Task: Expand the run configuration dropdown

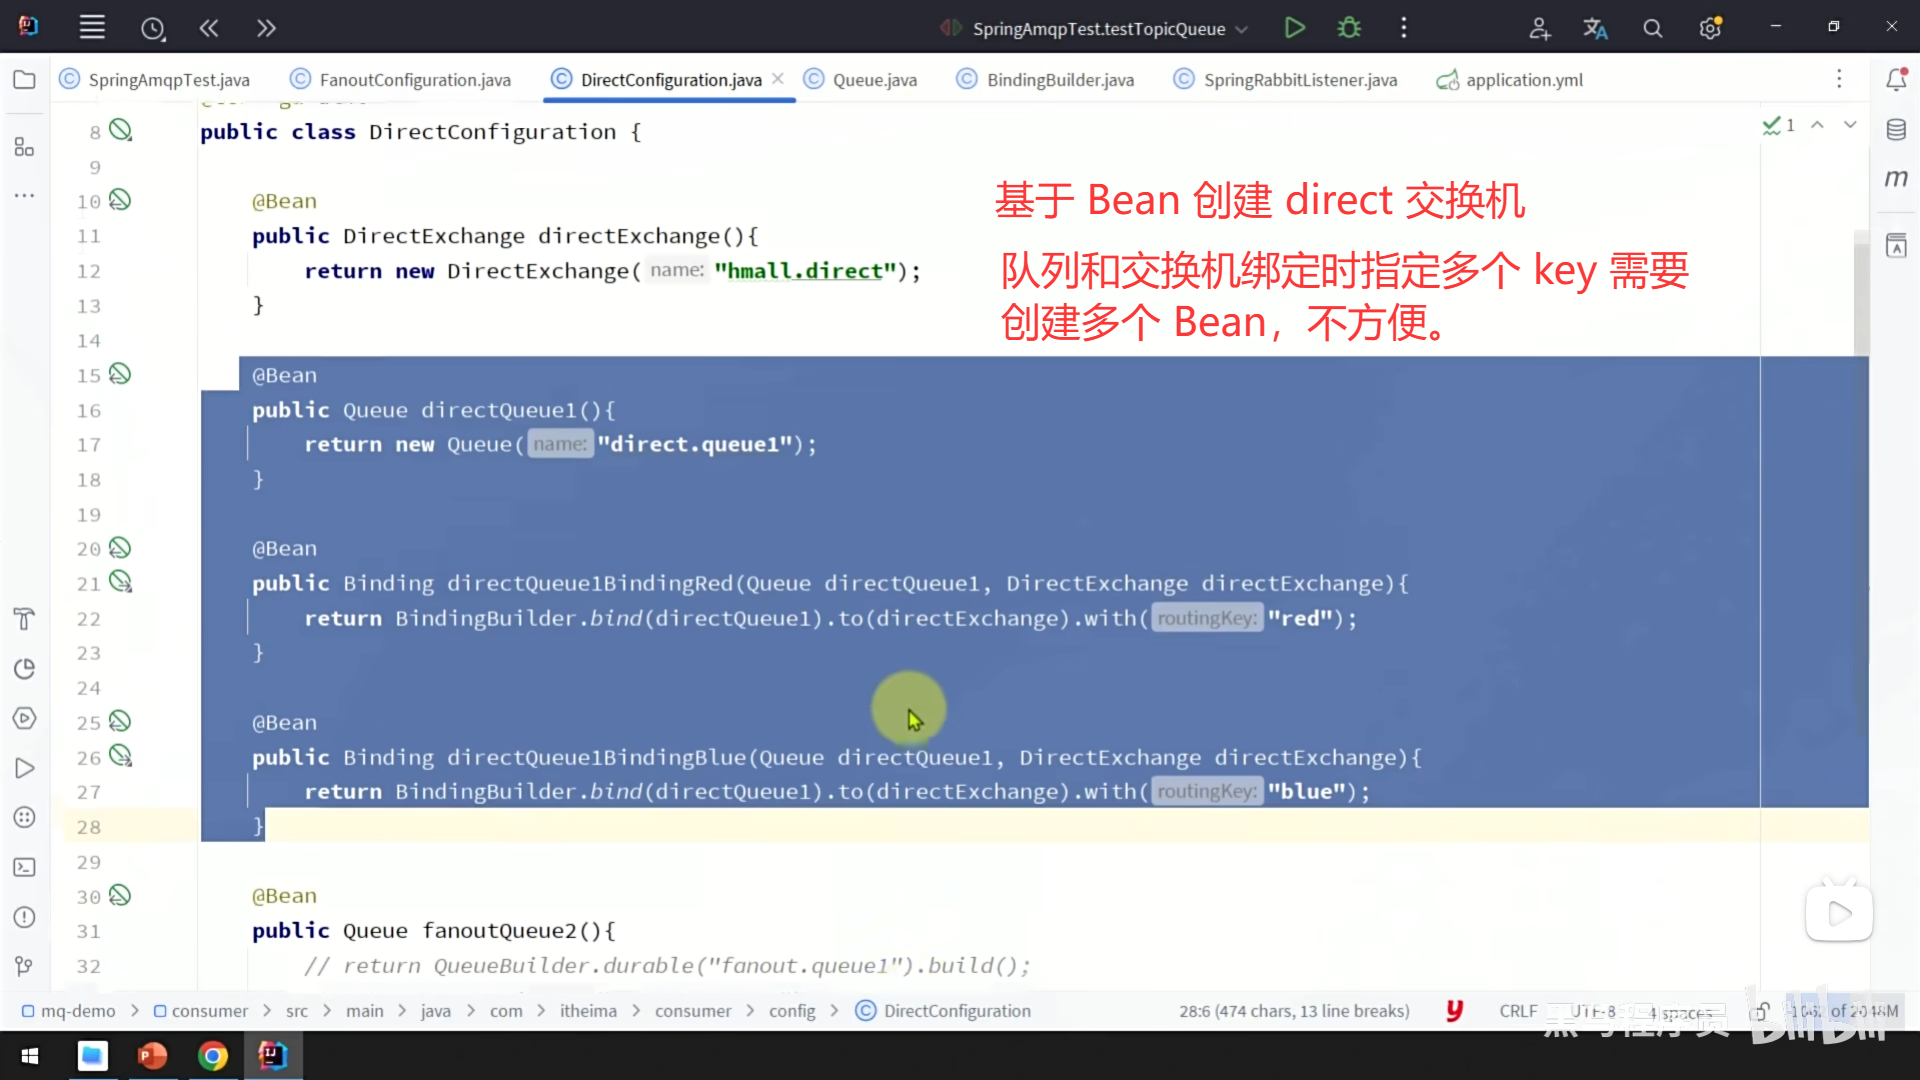Action: coord(1241,29)
